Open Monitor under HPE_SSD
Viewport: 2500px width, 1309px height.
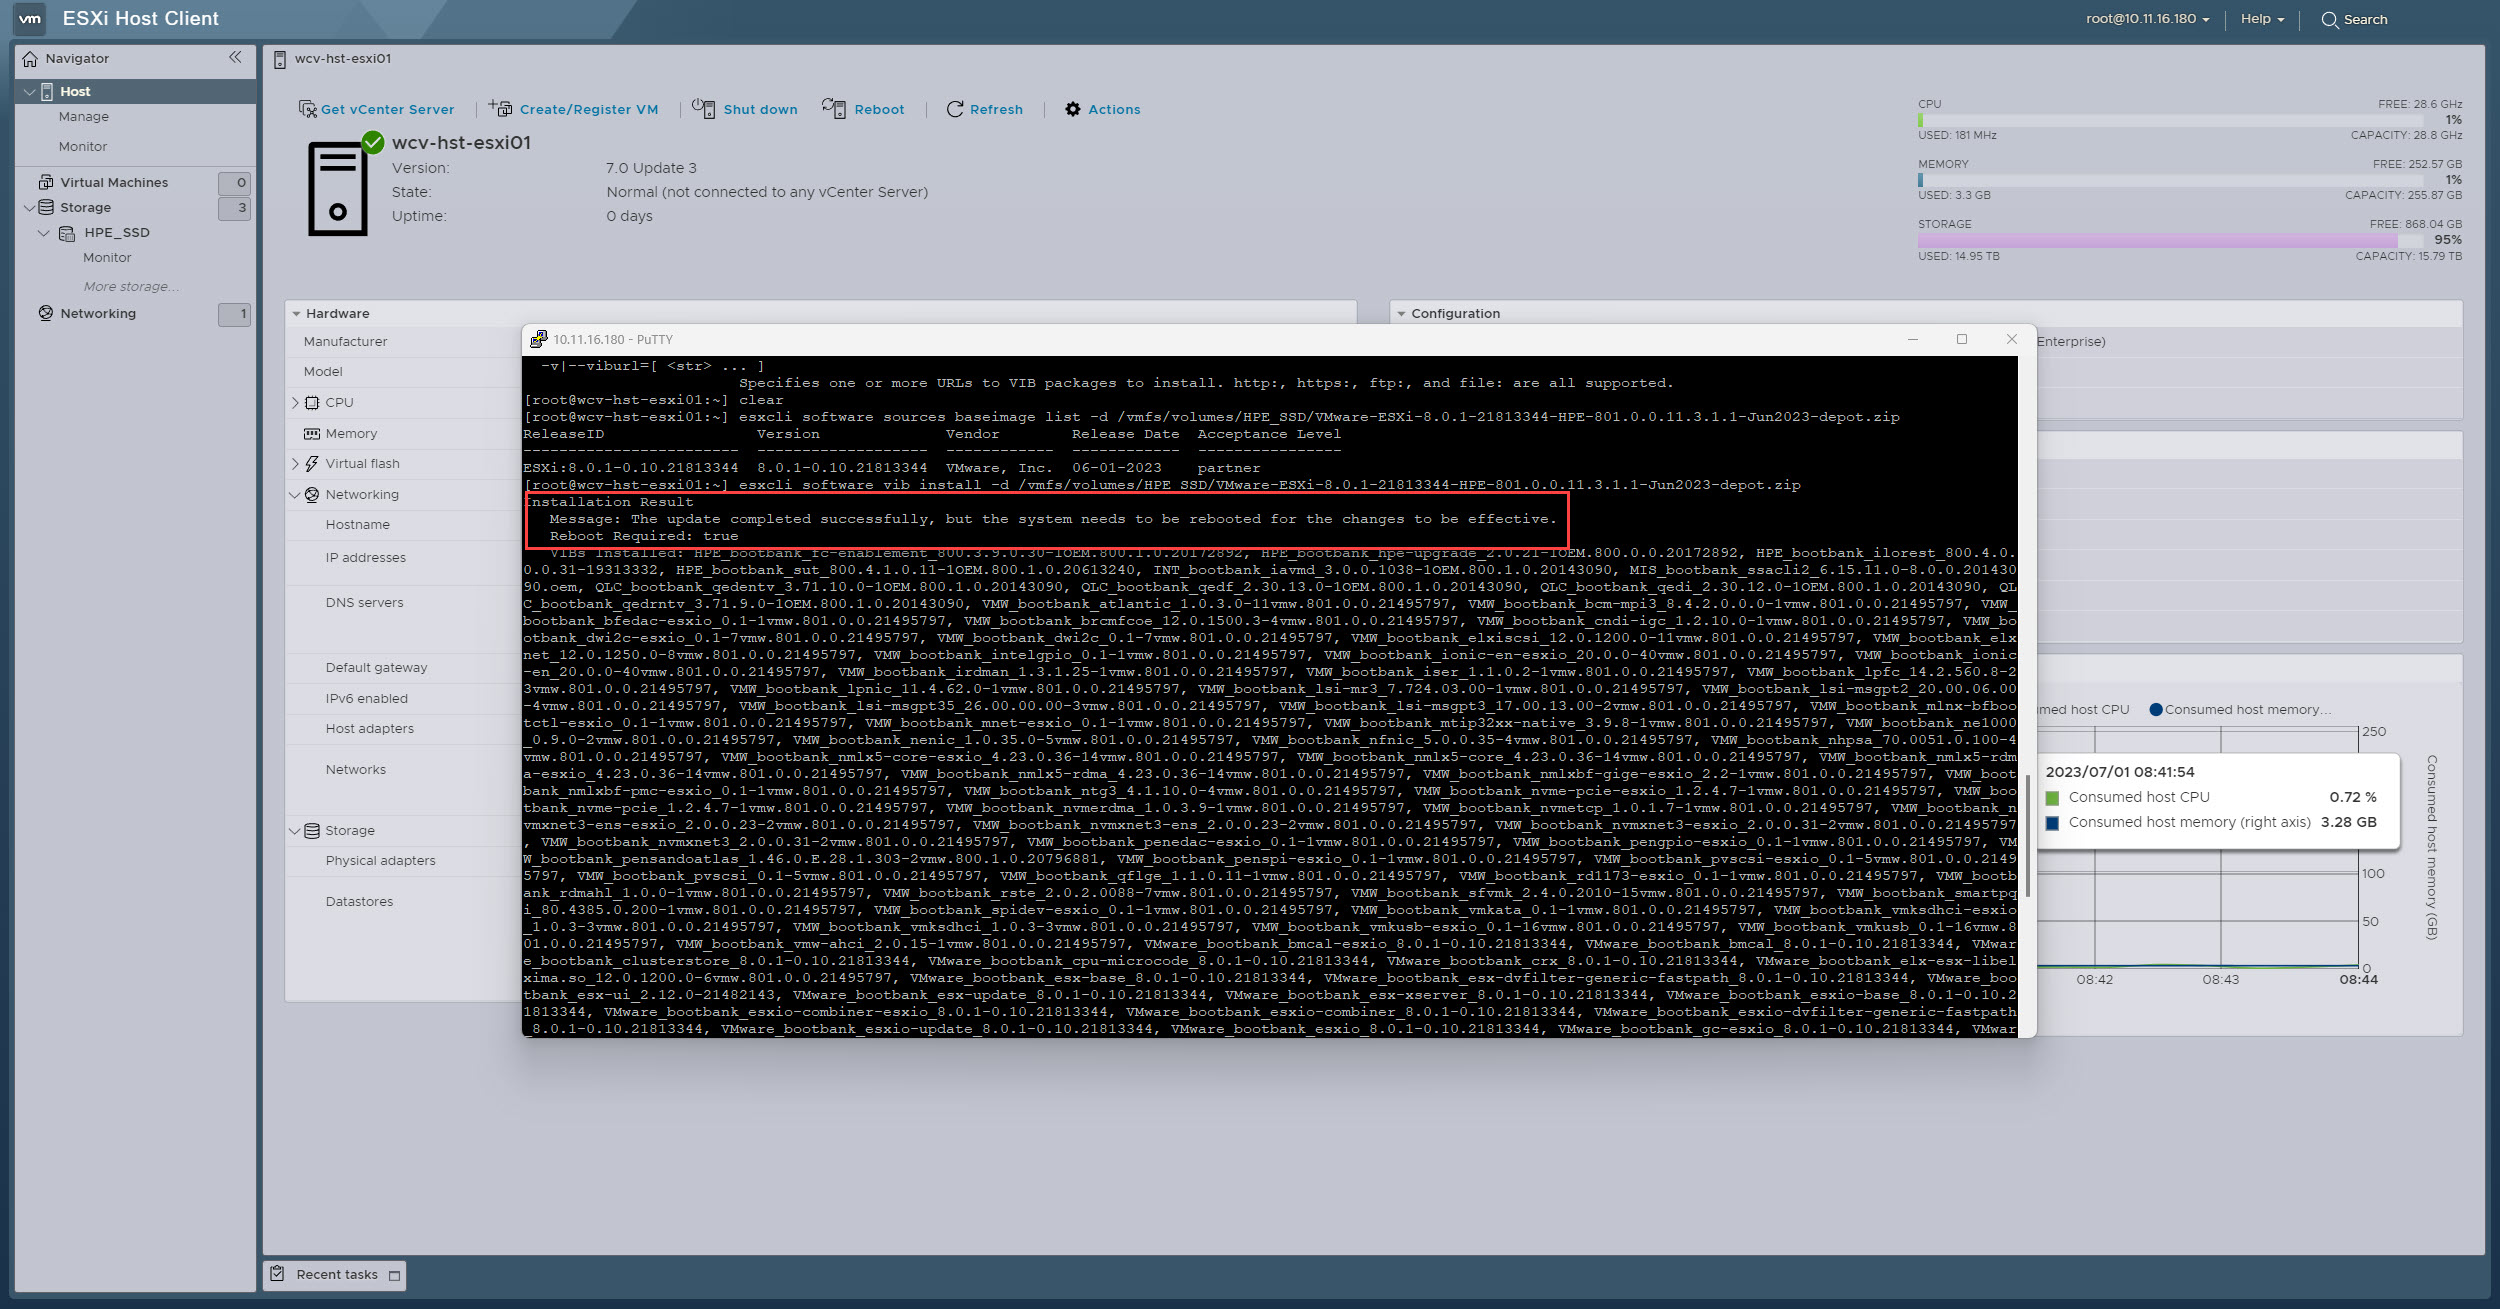coord(107,258)
